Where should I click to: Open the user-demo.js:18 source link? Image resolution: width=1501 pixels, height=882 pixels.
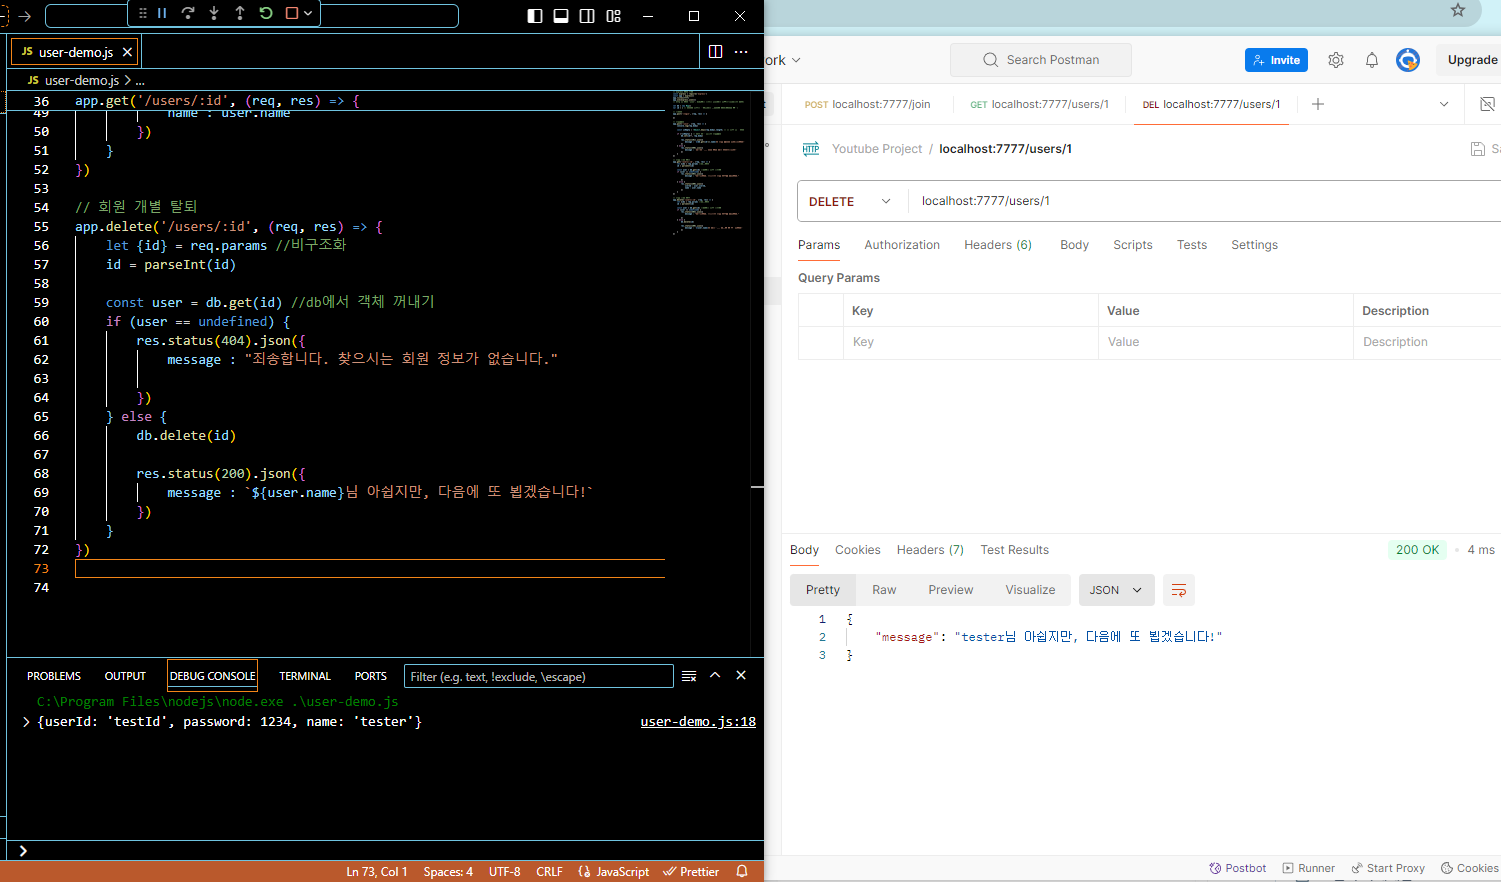698,721
